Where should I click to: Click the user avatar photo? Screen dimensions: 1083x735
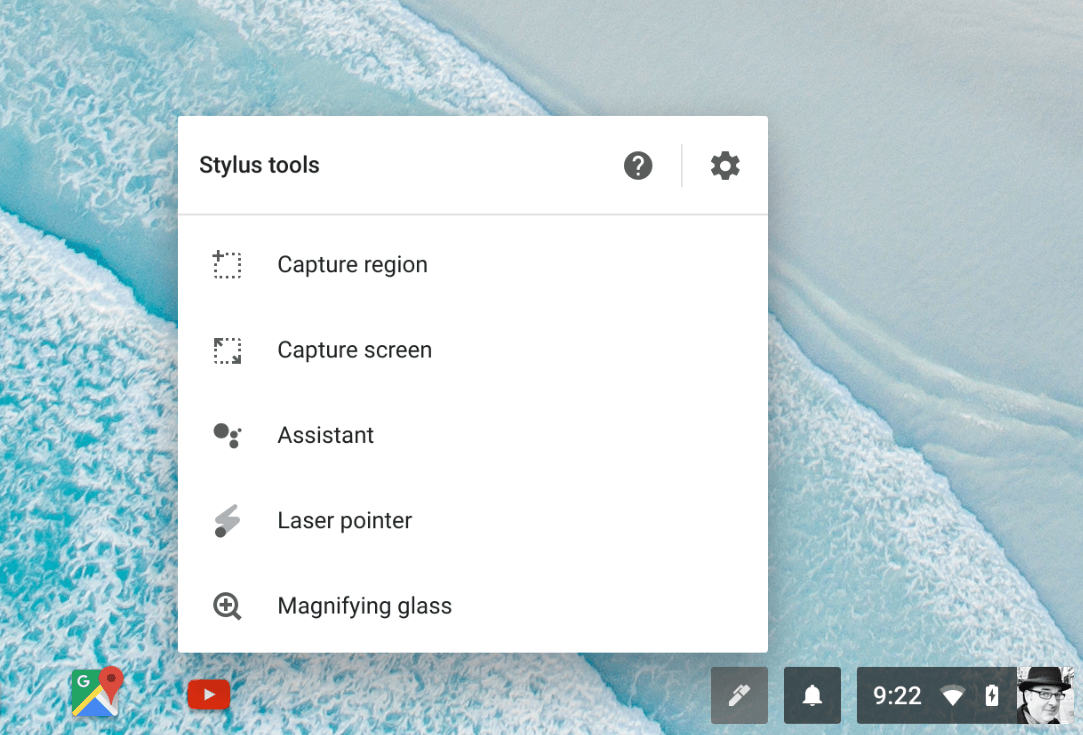pyautogui.click(x=1045, y=695)
